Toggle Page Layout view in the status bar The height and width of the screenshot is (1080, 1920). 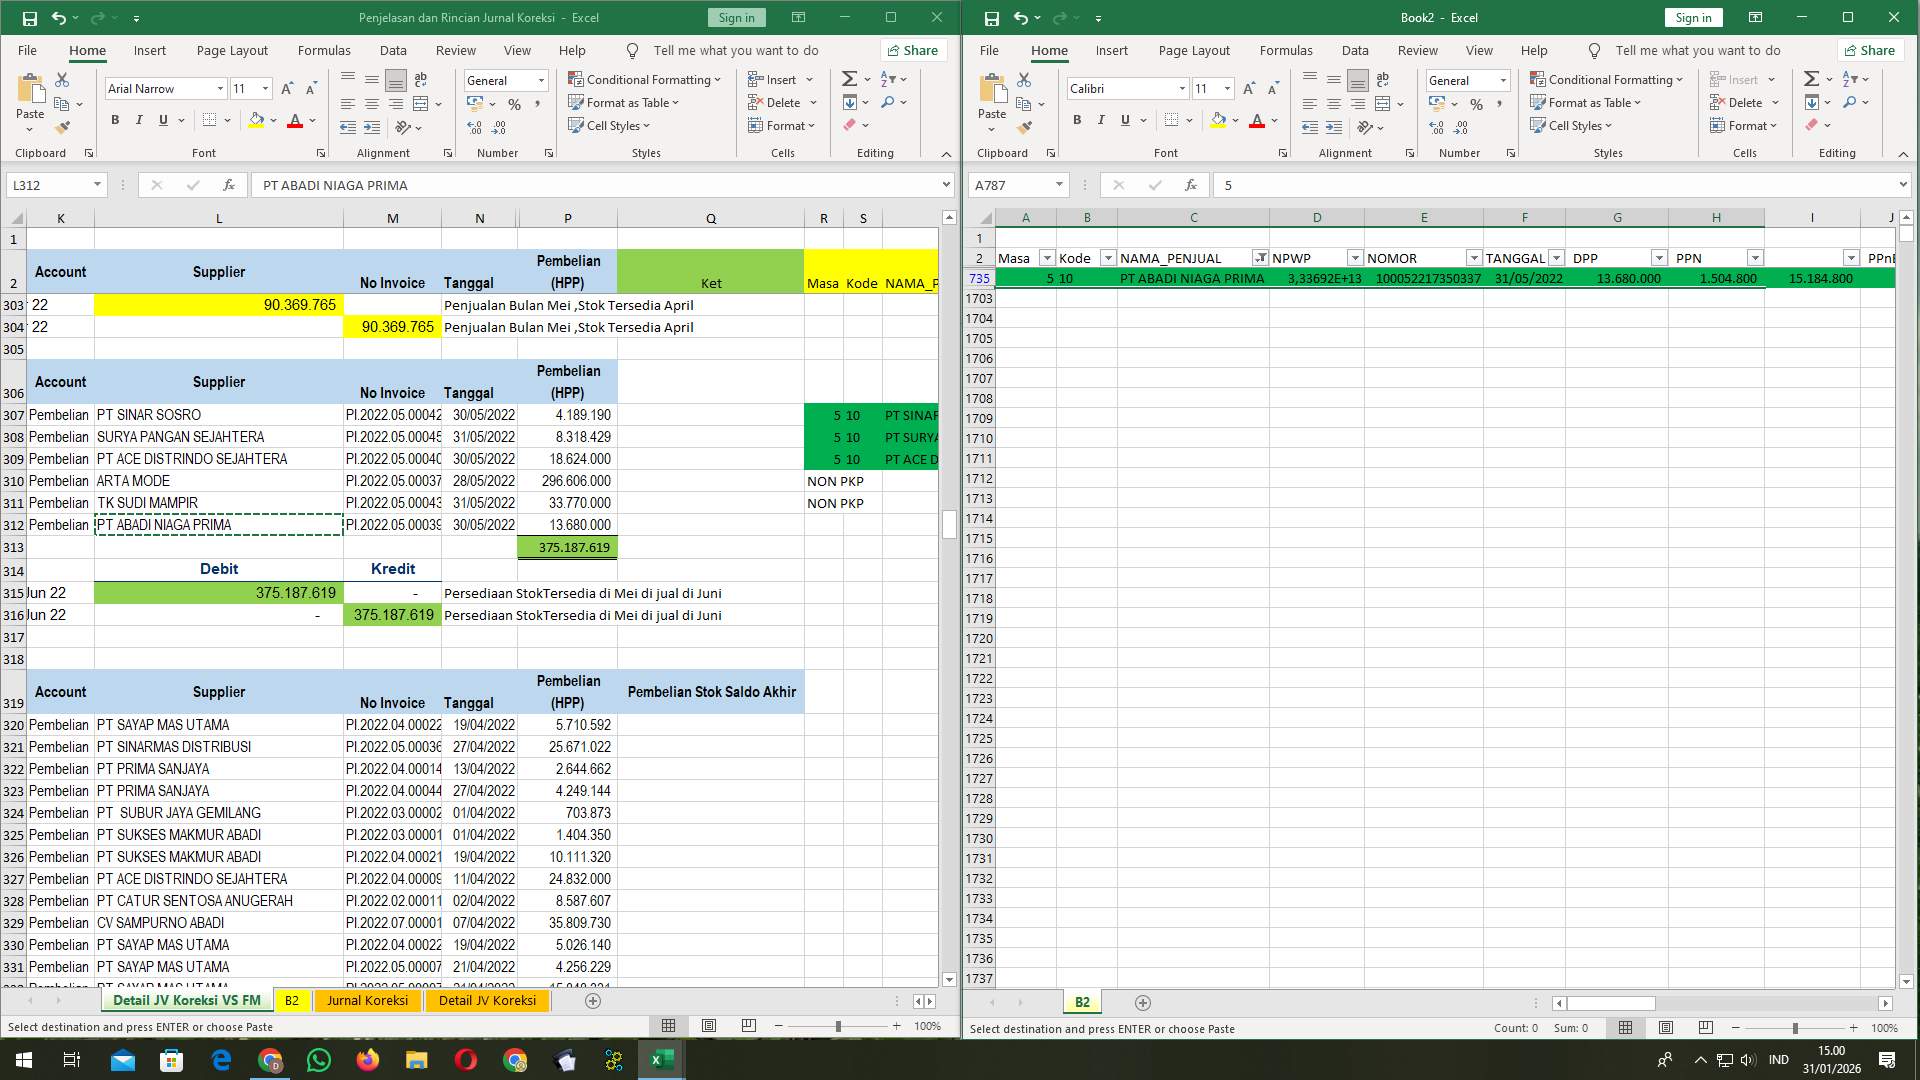click(708, 1025)
